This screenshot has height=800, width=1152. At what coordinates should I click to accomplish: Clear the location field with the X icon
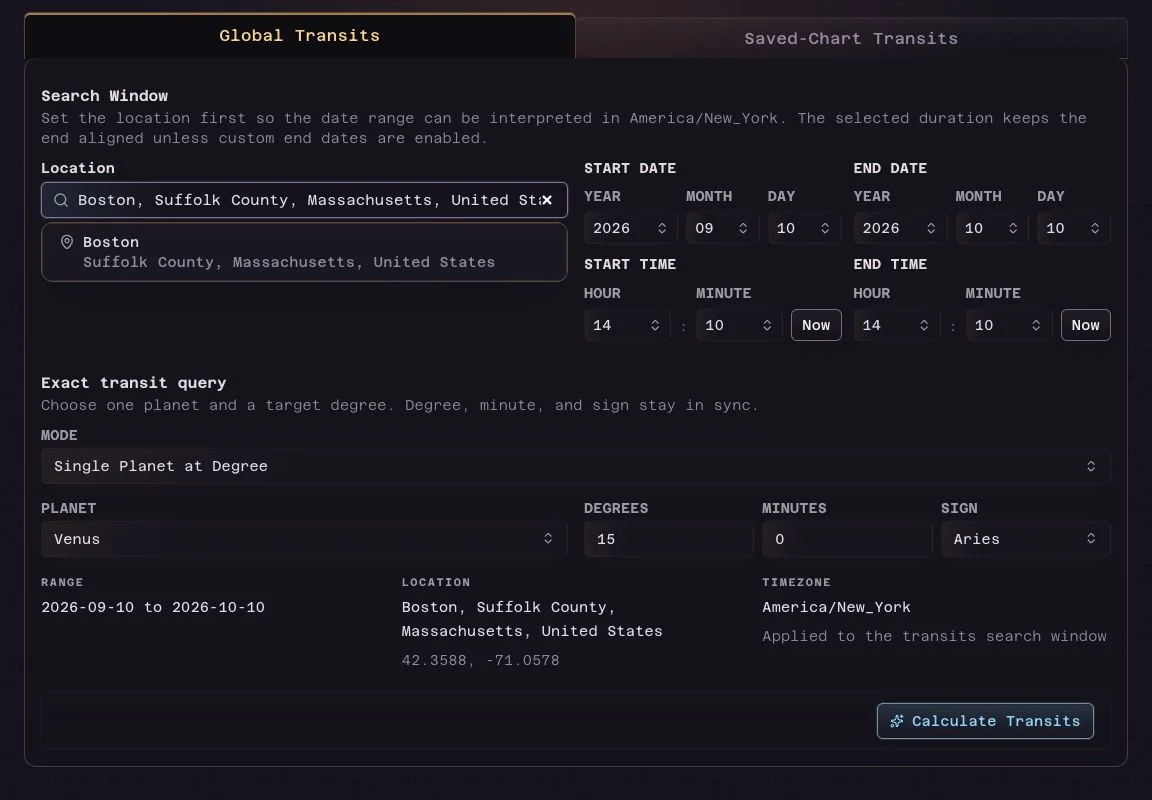click(x=547, y=200)
